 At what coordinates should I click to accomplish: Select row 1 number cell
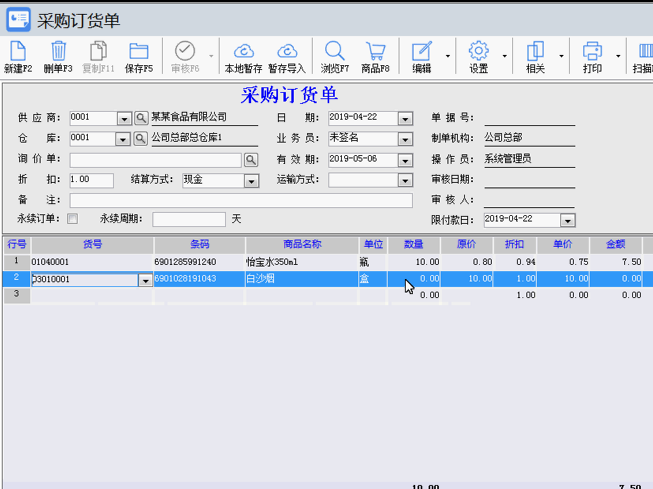(17, 262)
